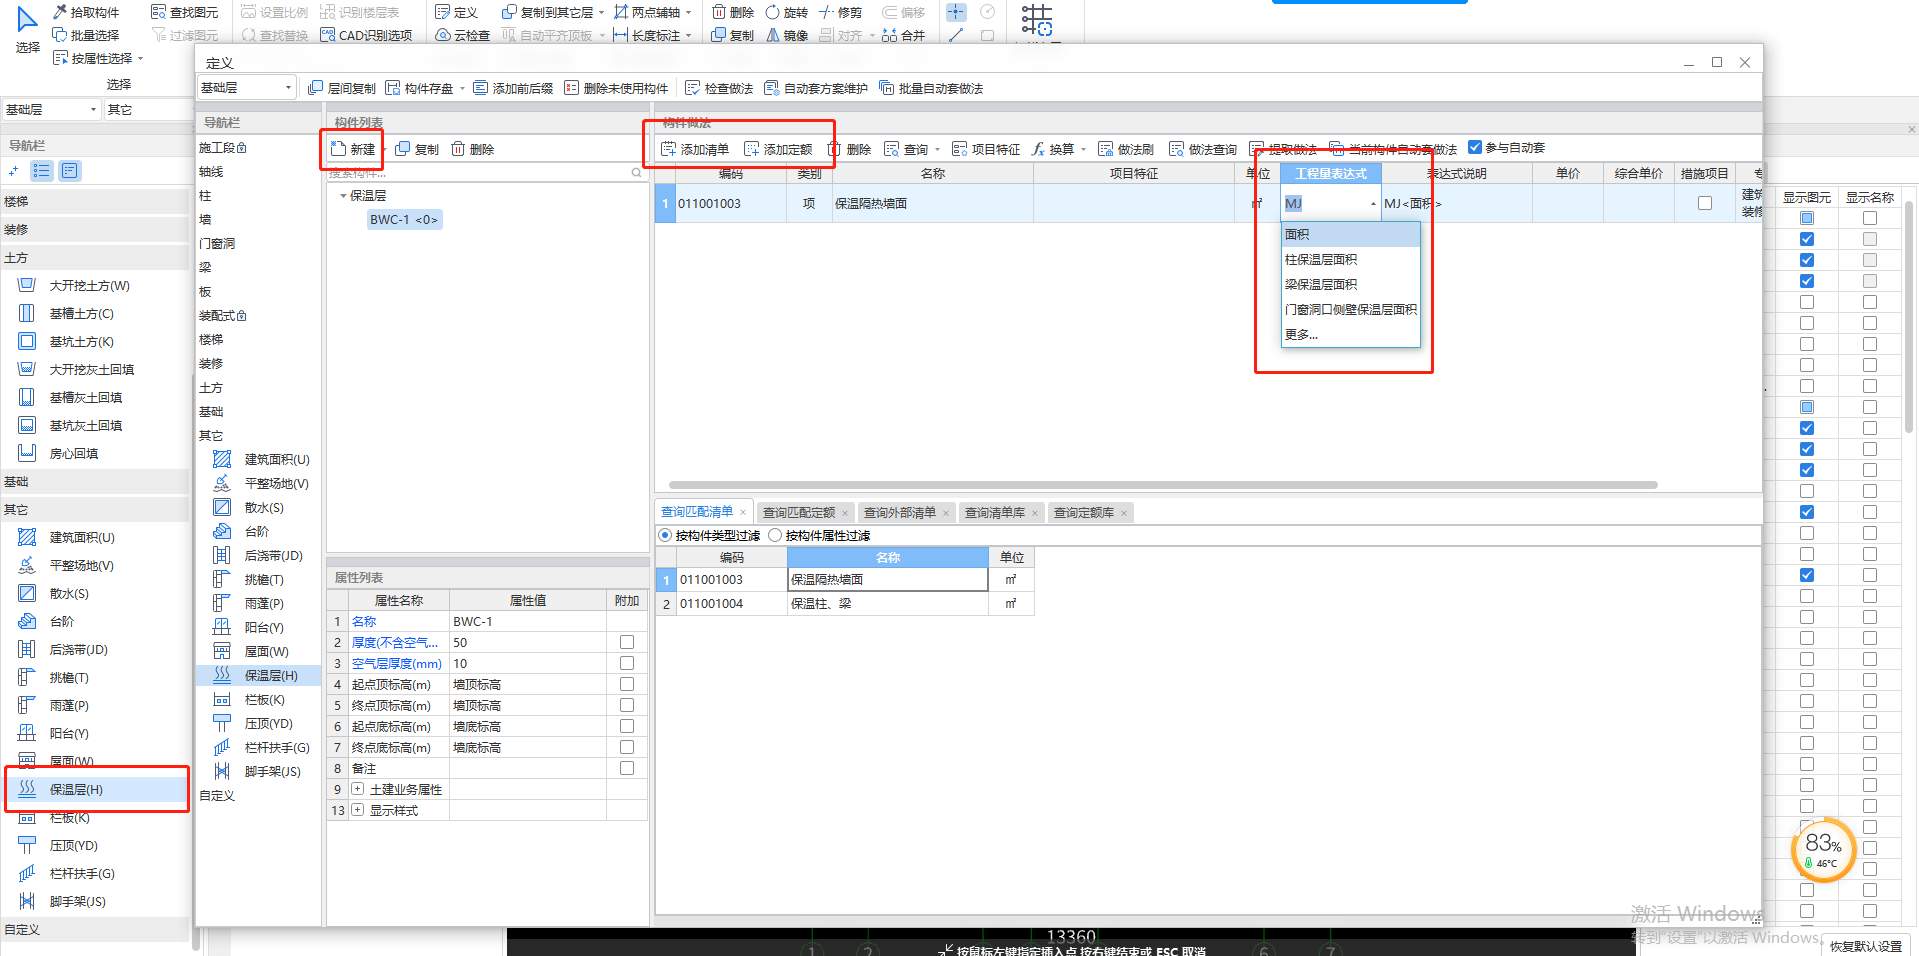Click 做法查询 toolbar icon
The image size is (1919, 956).
(1177, 149)
